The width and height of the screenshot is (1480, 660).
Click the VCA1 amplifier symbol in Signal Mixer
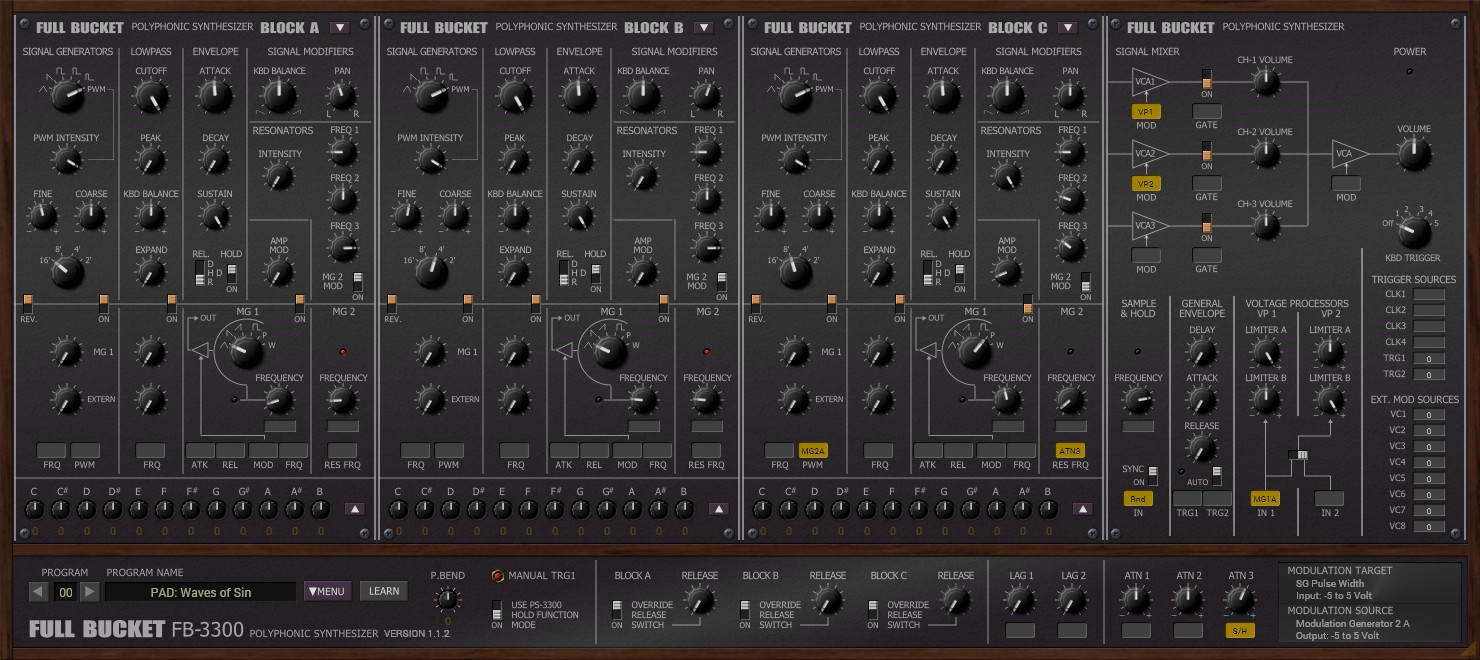(x=1147, y=83)
